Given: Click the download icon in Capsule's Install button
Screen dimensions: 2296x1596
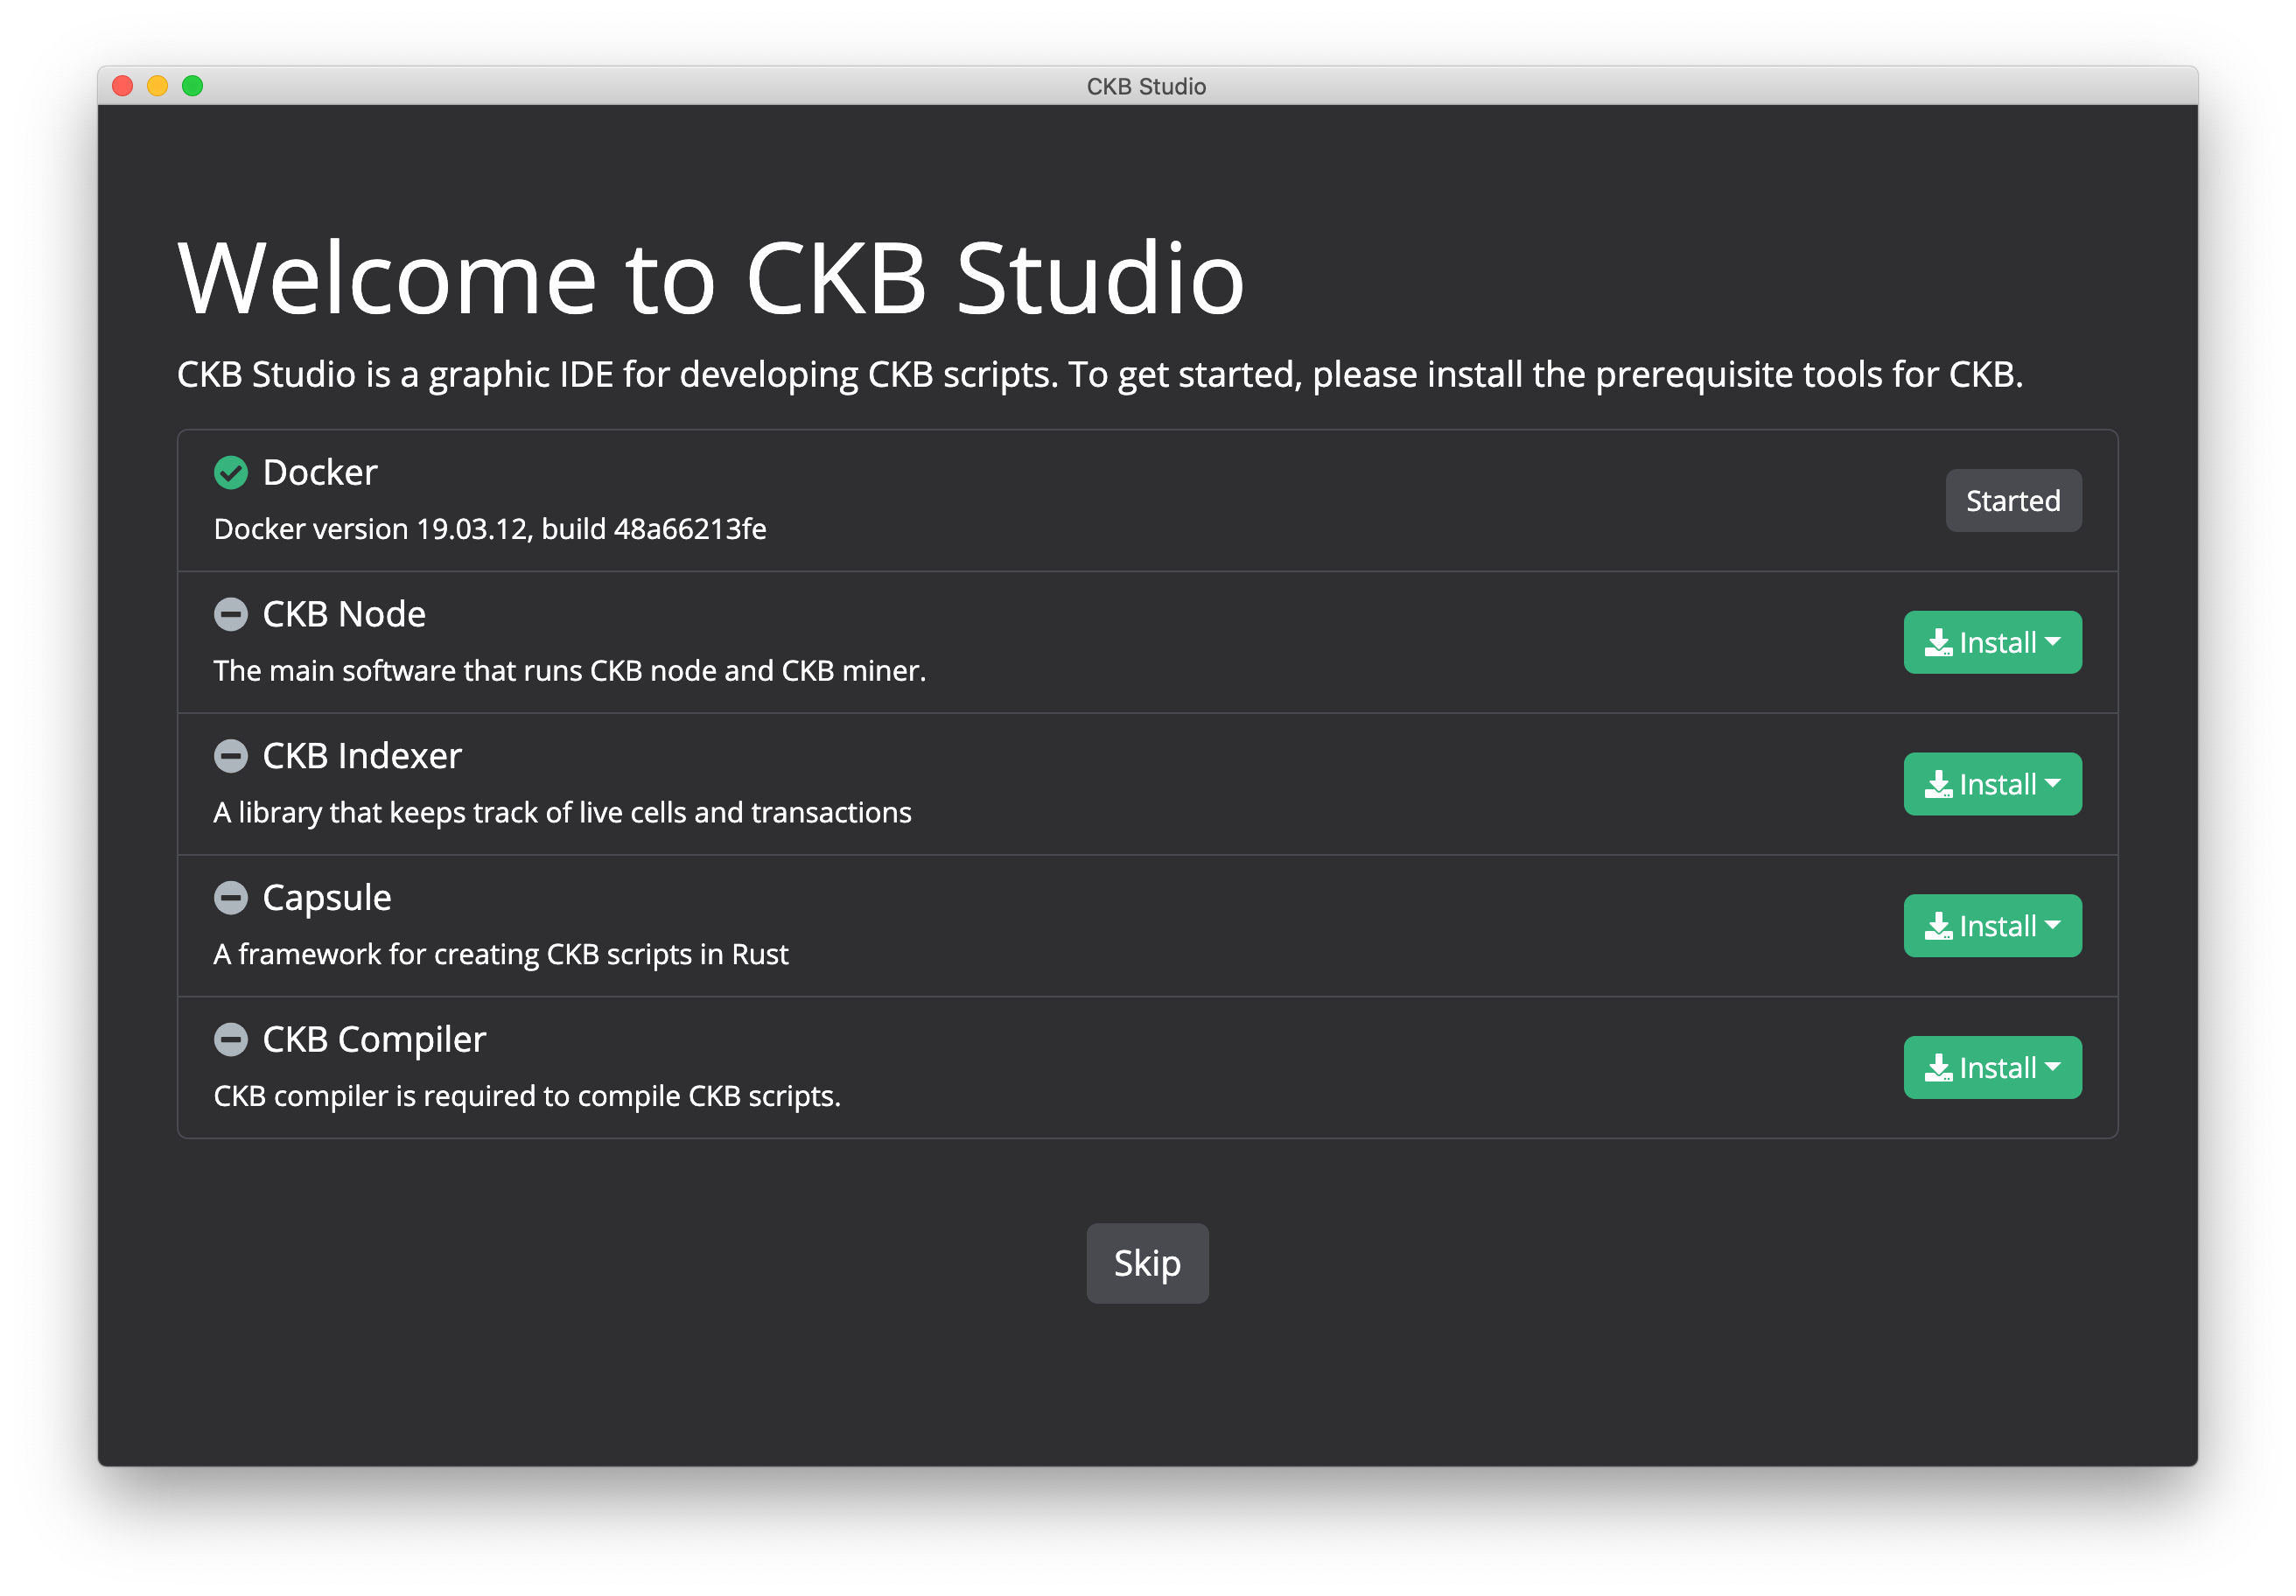Looking at the screenshot, I should point(1938,927).
